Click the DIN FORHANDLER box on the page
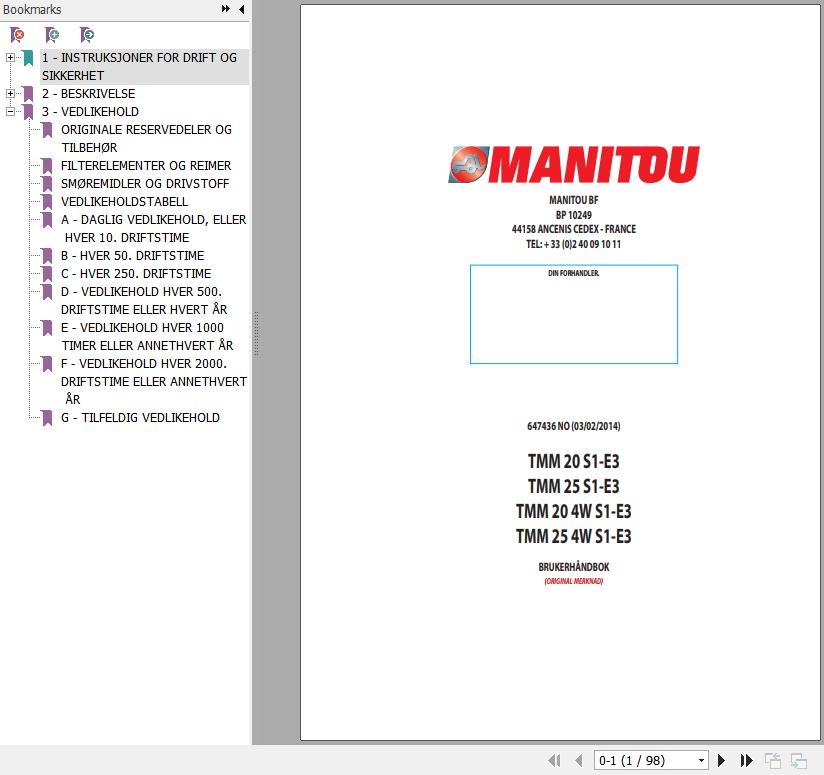The image size is (824, 775). click(573, 314)
